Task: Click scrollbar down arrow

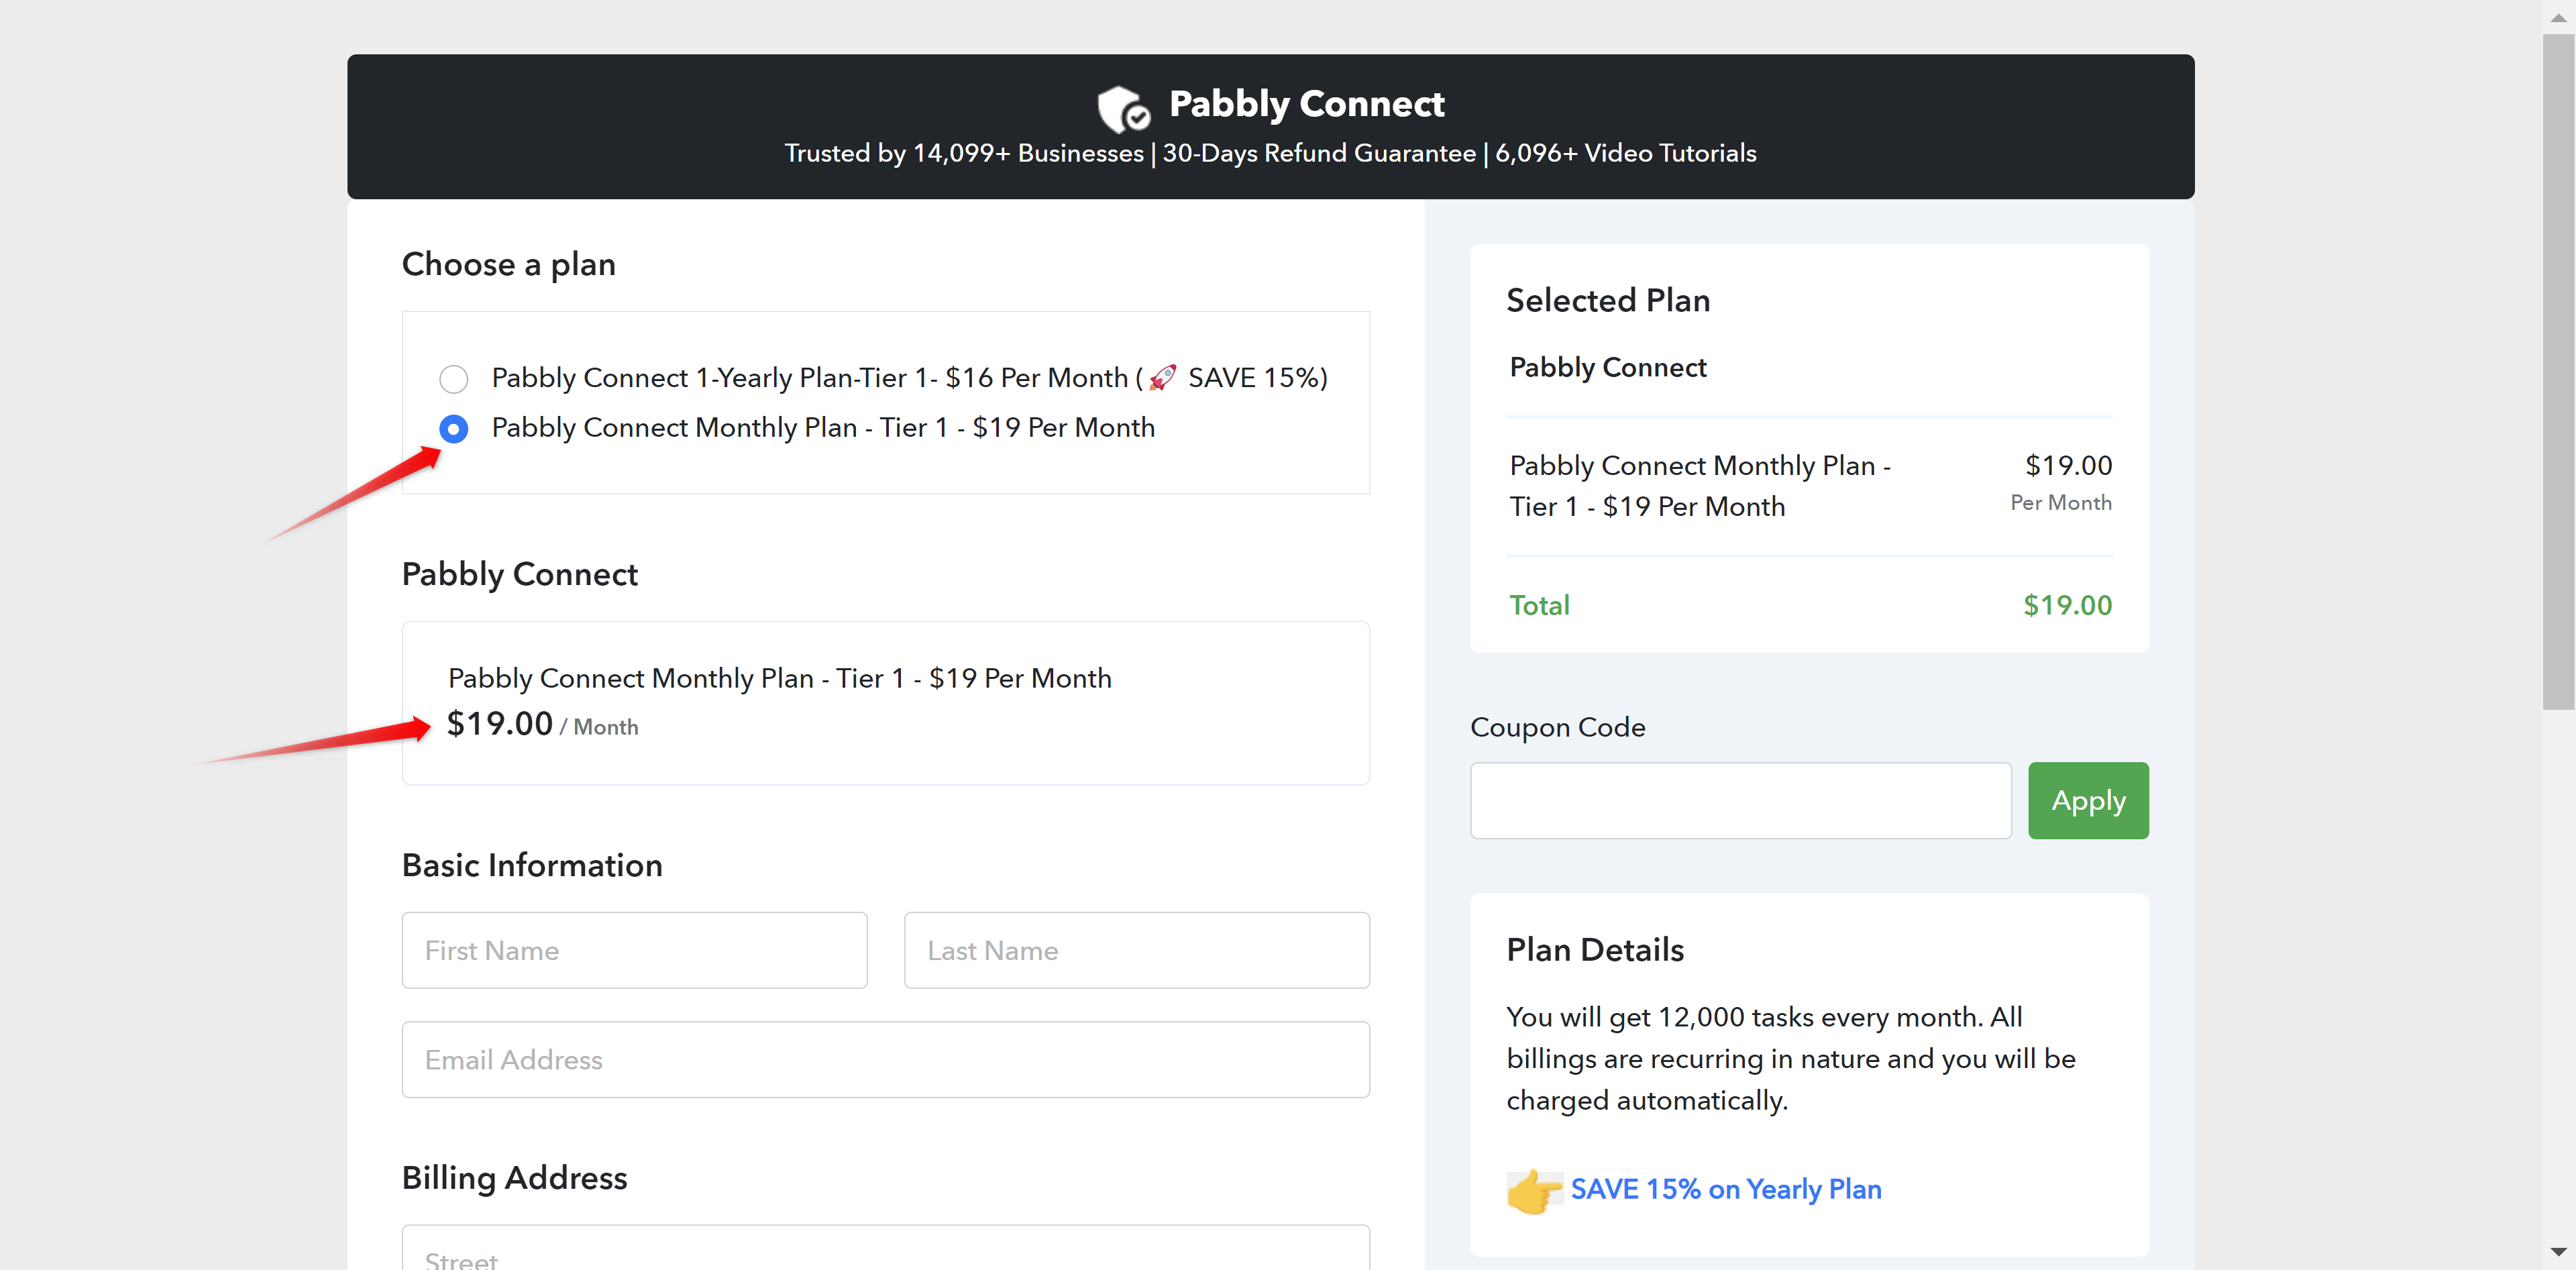Action: tap(2558, 1251)
